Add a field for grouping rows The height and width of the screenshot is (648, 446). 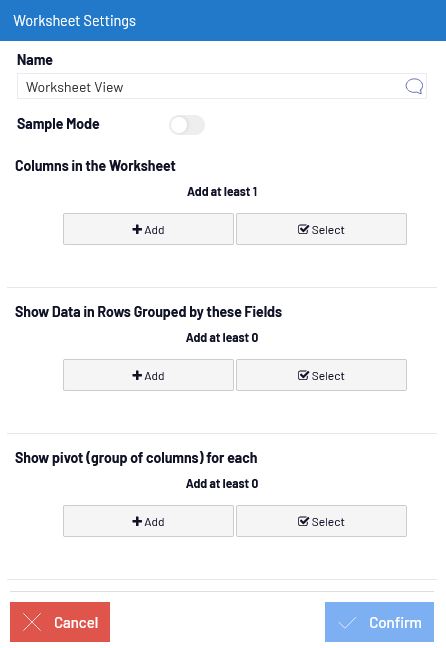148,375
